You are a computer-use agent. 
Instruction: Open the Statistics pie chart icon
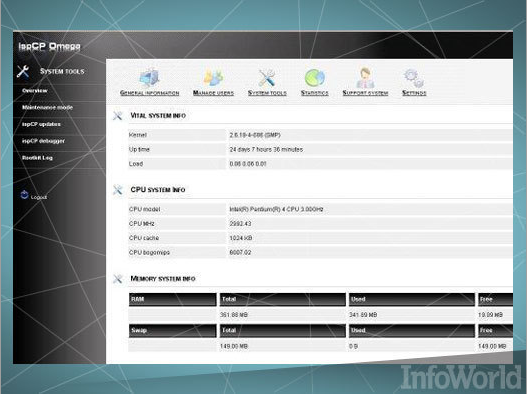click(315, 78)
